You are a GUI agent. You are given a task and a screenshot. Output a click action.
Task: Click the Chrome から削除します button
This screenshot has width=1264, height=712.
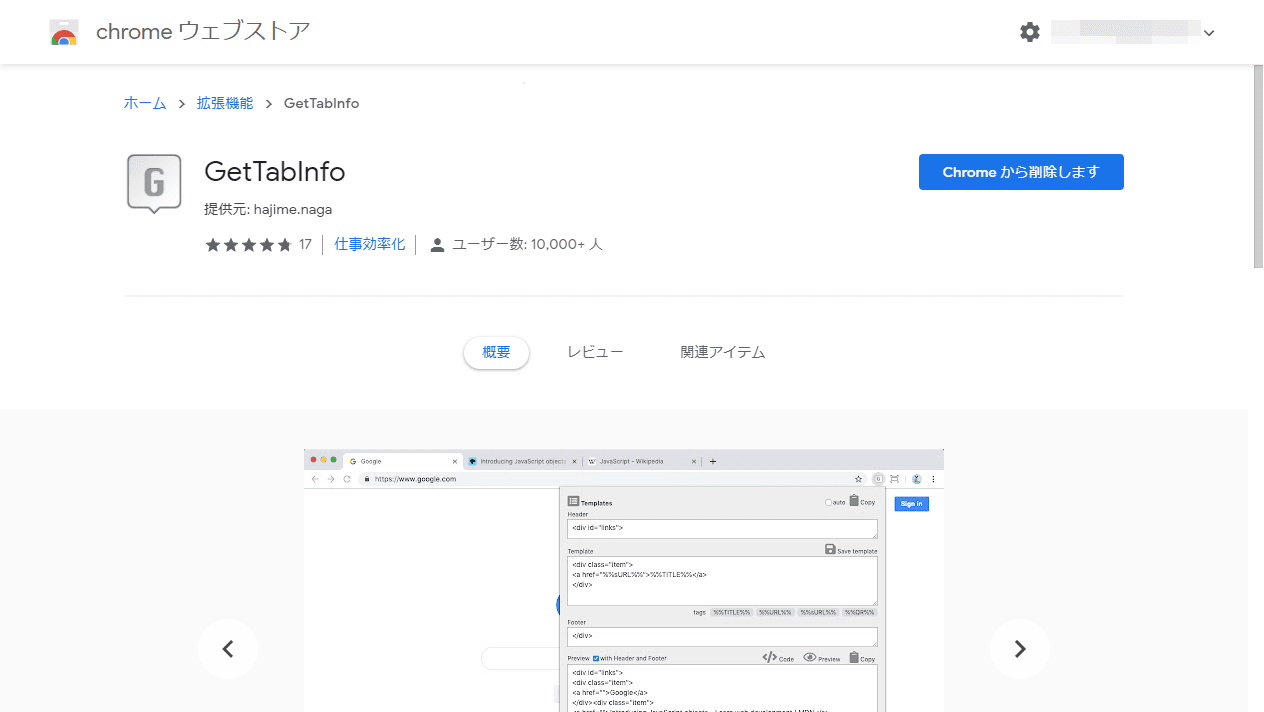[x=1021, y=172]
